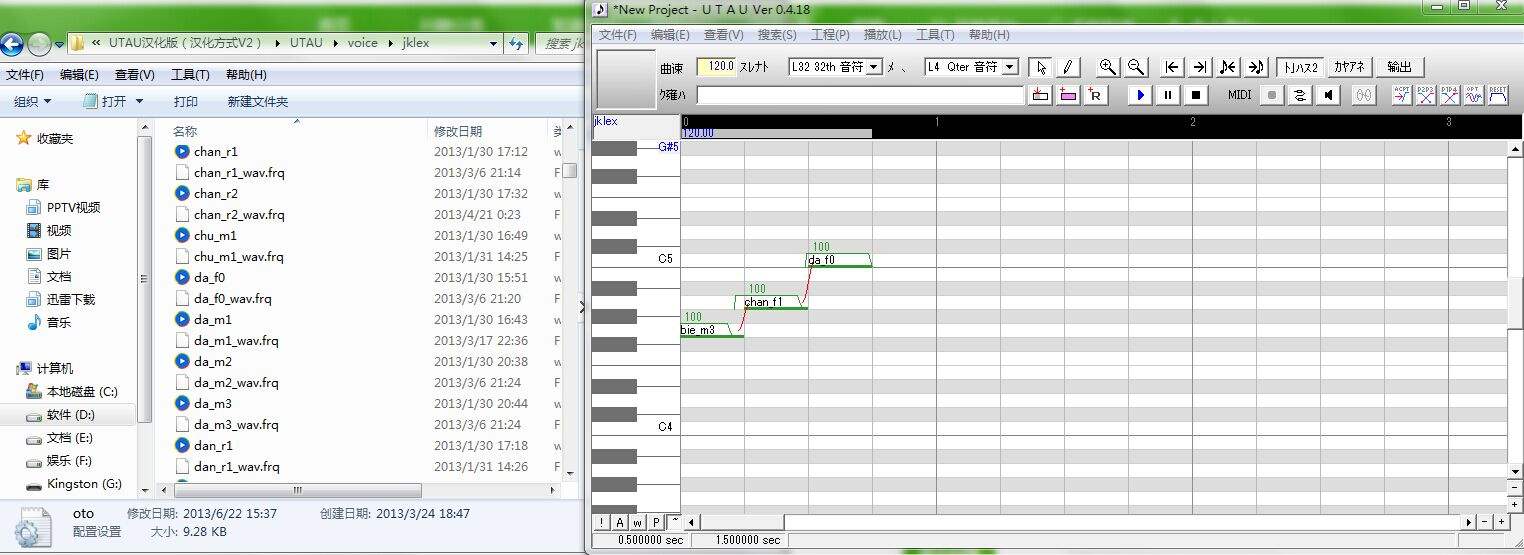Play the UTAU project

(x=1141, y=95)
